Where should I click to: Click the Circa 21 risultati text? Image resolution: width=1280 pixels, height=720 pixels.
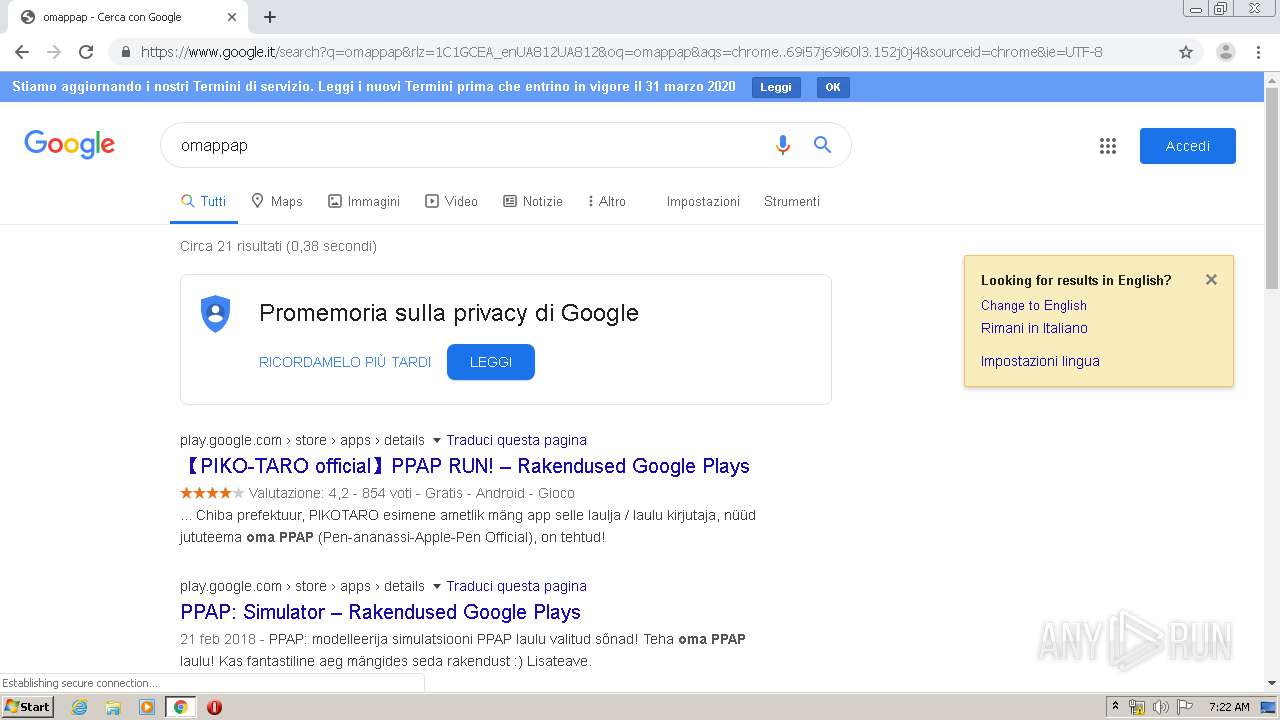pyautogui.click(x=278, y=246)
